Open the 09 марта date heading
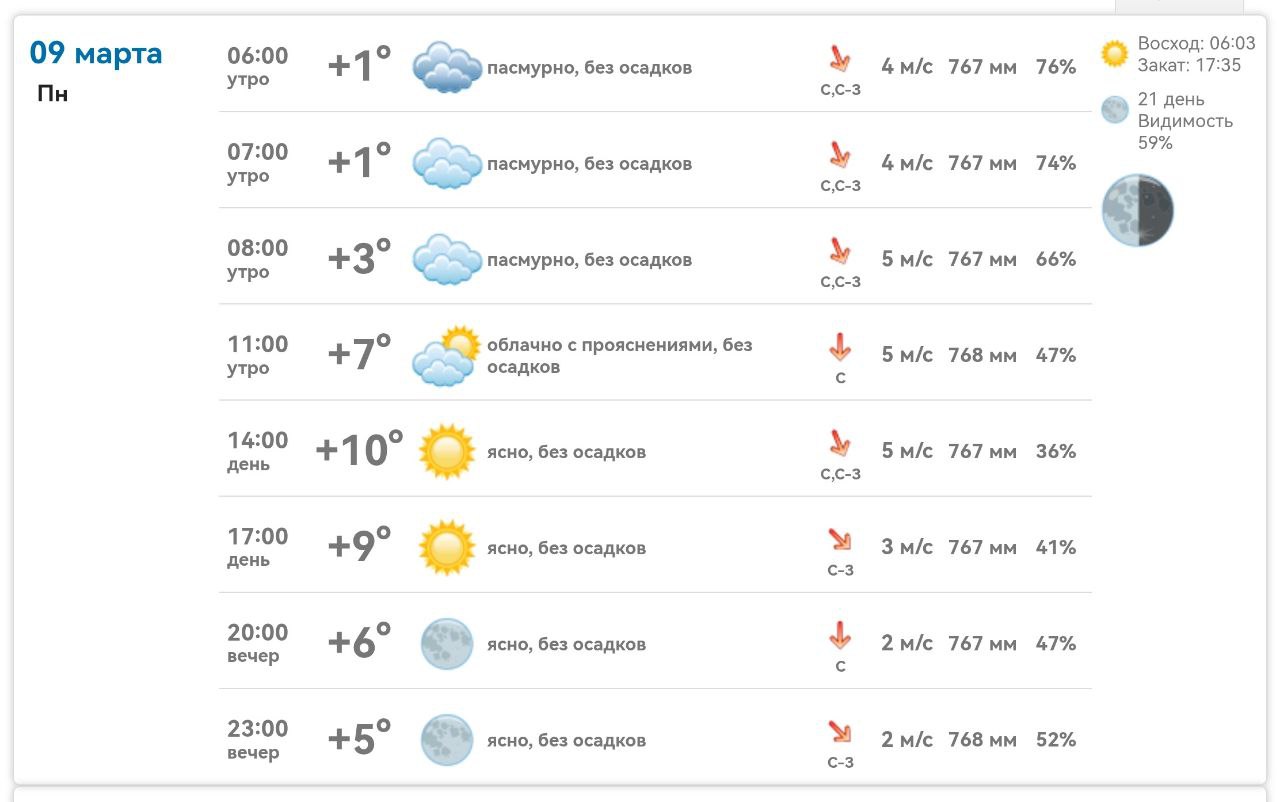Screen dimensions: 1280x802 coord(96,53)
